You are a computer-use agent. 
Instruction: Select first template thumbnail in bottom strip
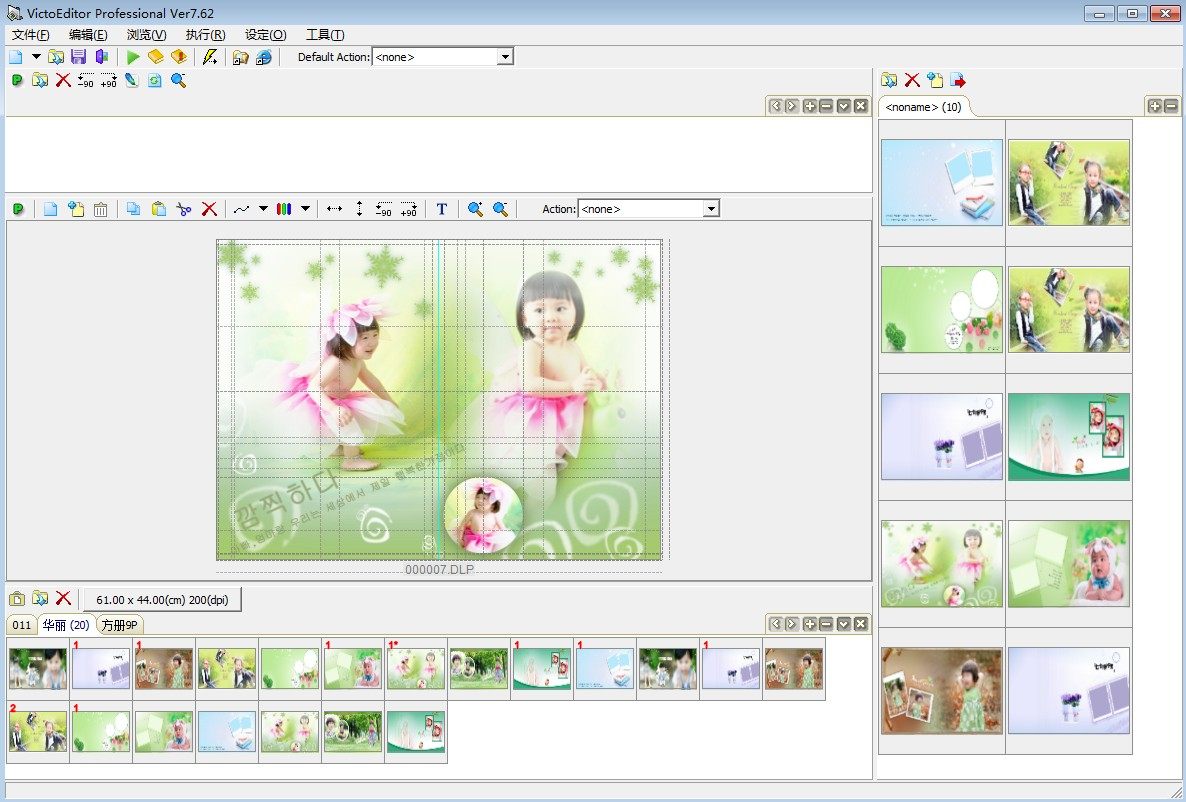(x=38, y=669)
